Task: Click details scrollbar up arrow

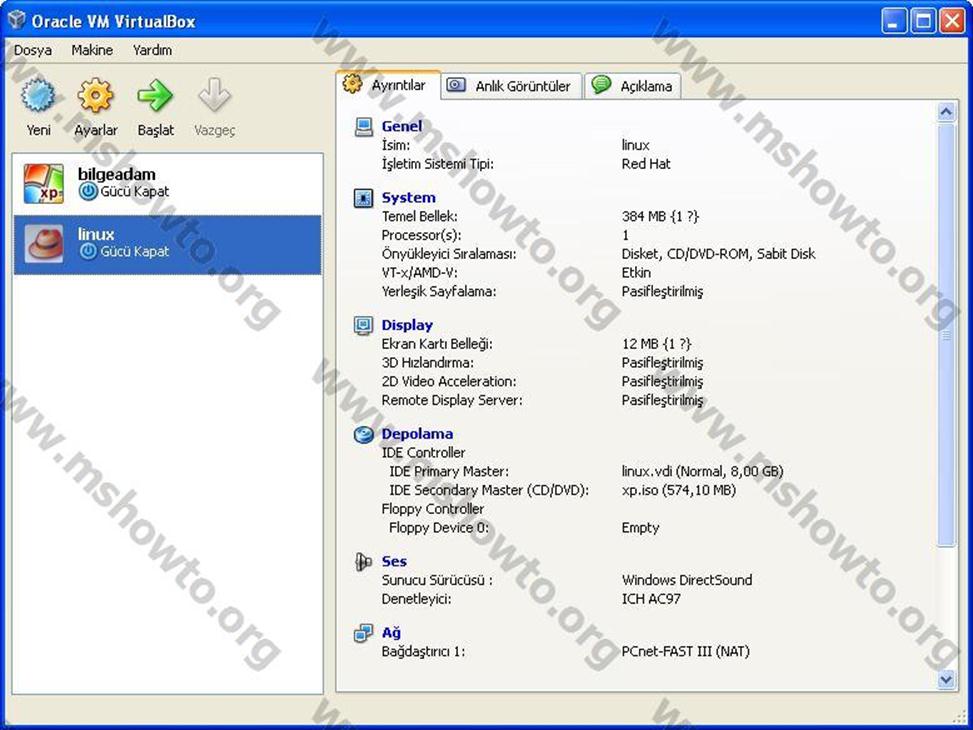Action: pos(946,112)
